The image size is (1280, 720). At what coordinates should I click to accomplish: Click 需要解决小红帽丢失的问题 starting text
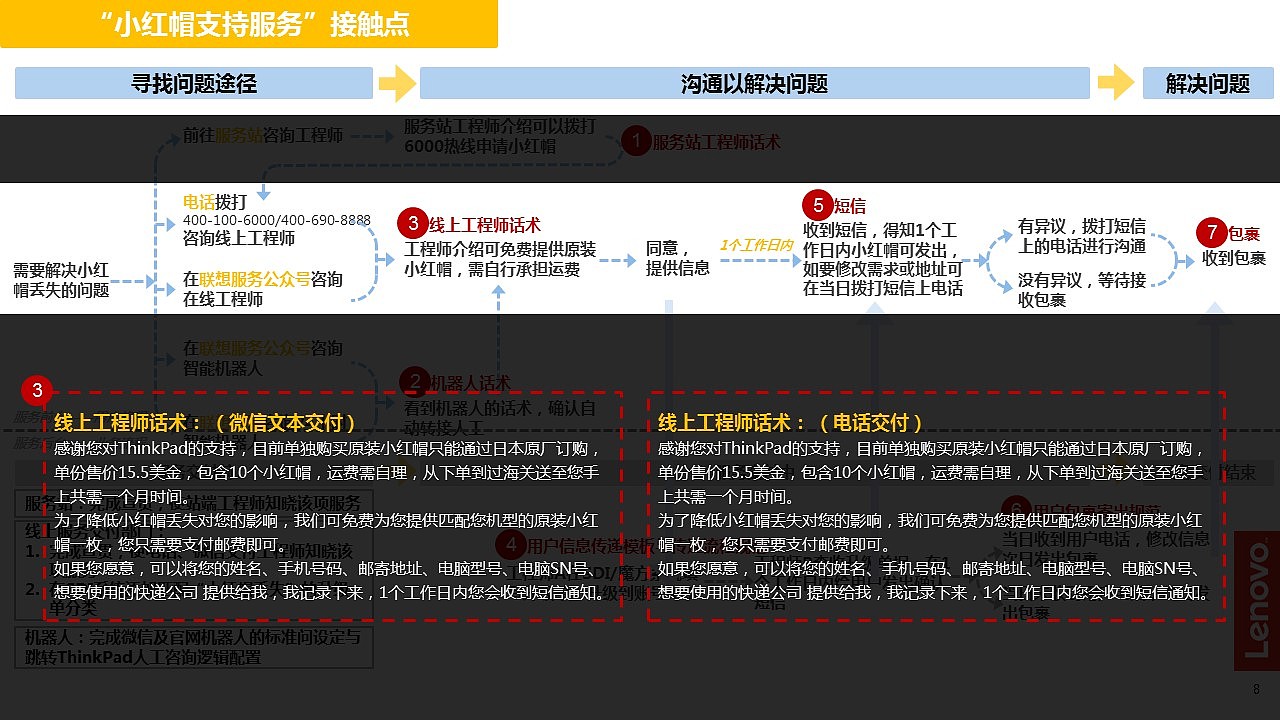(x=61, y=279)
